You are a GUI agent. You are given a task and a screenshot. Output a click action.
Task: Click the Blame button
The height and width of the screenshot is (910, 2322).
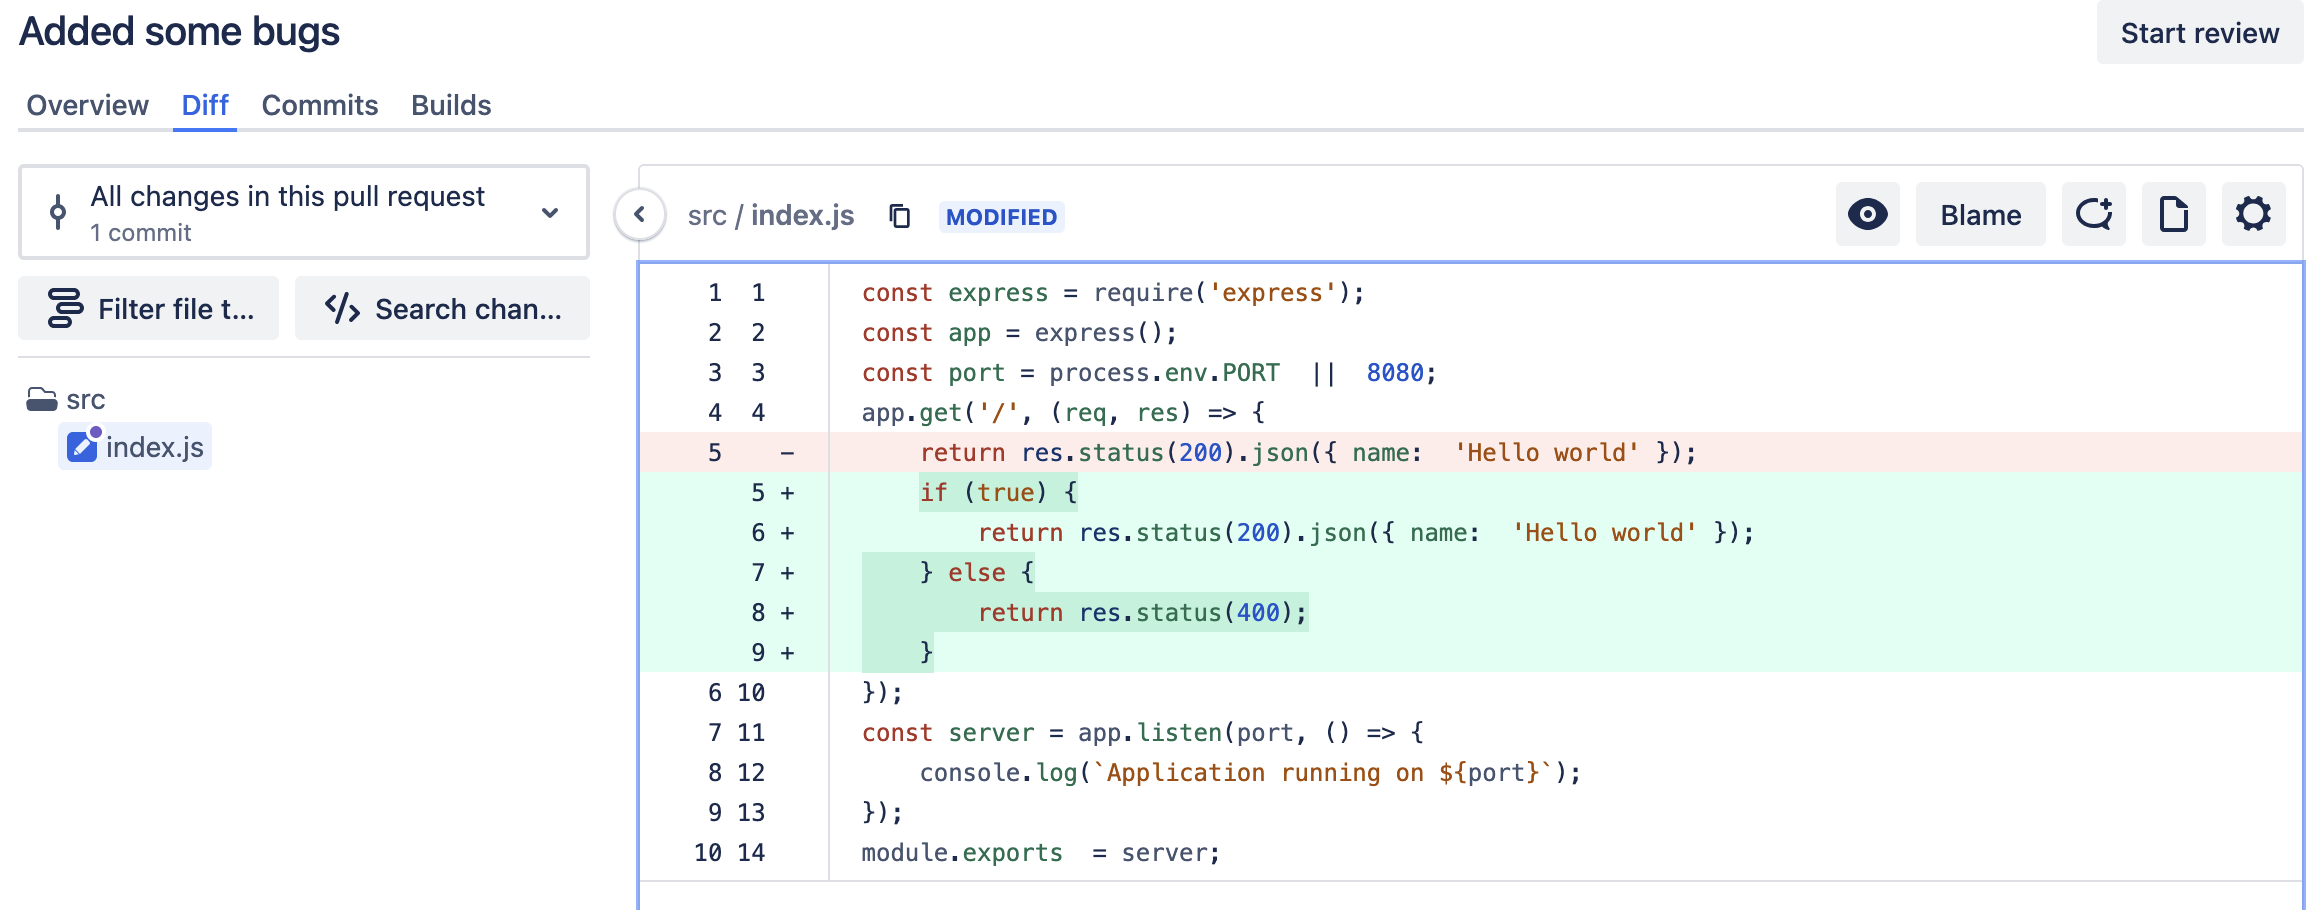point(1980,214)
